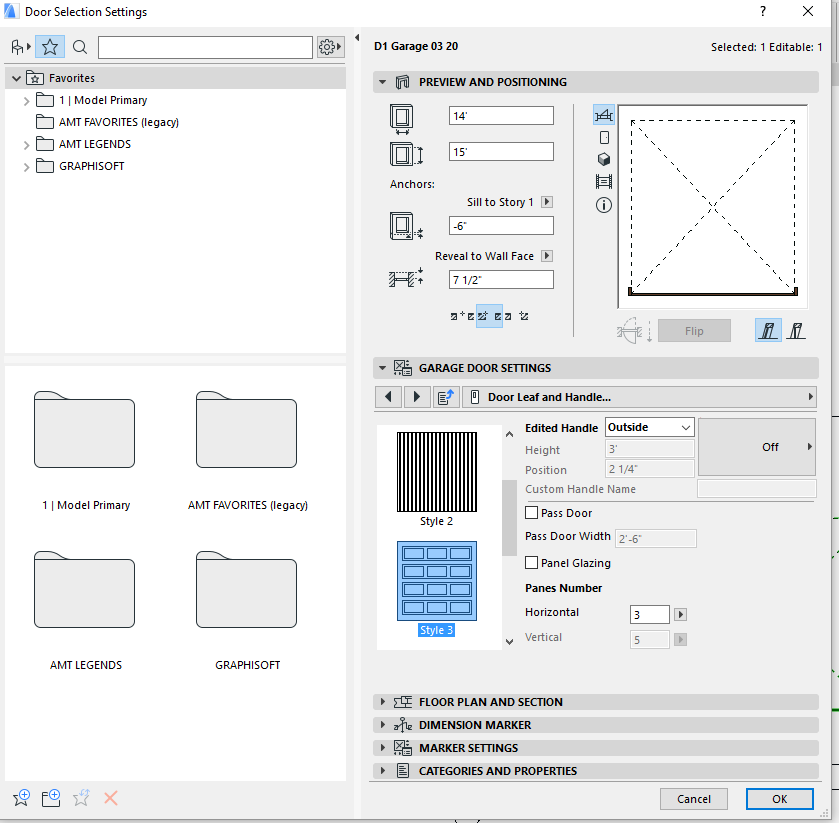Toggle the Favorites star view button
The height and width of the screenshot is (823, 839).
pos(50,47)
